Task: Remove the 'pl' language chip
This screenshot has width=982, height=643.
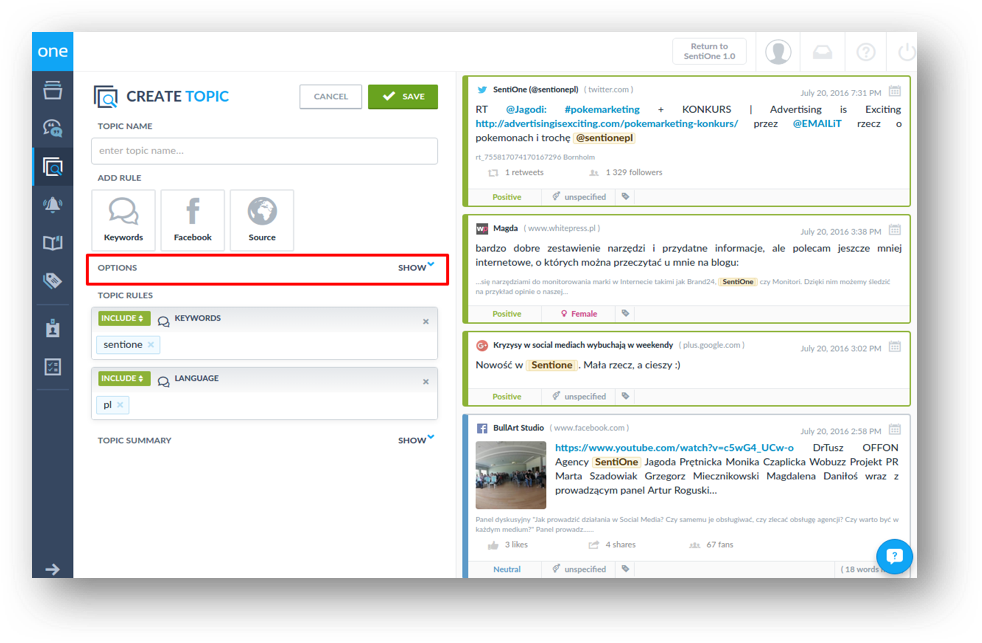Action: click(120, 404)
